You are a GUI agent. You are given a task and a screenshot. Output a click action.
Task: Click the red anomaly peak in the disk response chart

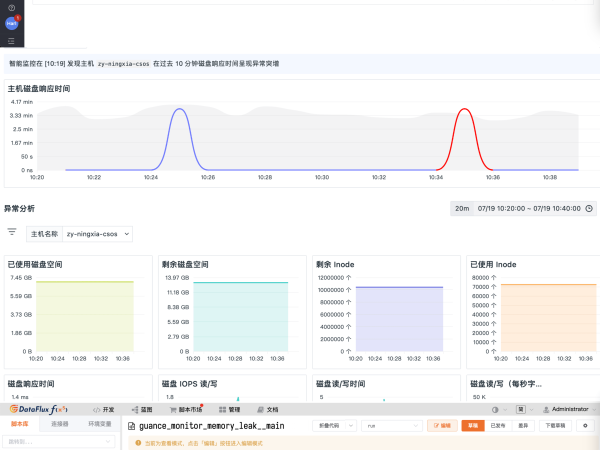point(465,110)
